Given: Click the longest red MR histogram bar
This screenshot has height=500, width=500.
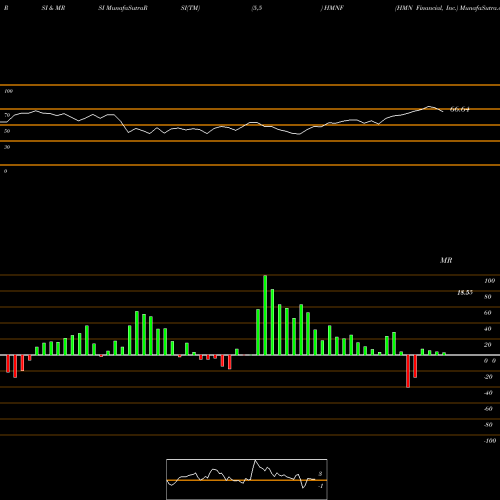Looking at the screenshot, I should click(408, 371).
